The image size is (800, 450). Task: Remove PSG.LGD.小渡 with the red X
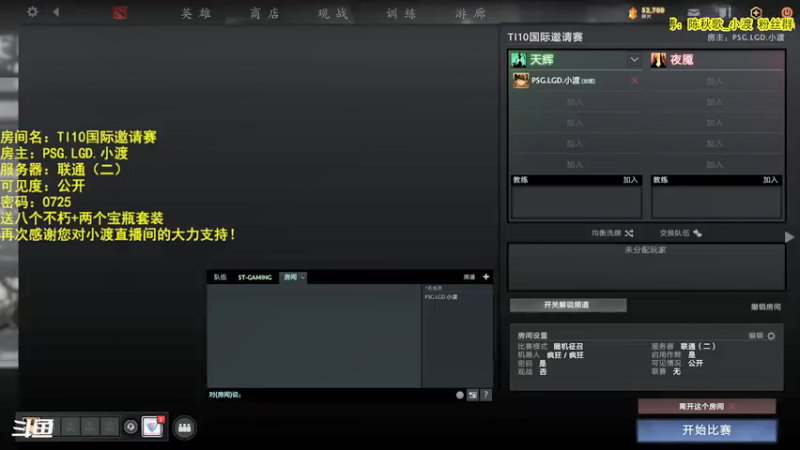click(x=634, y=81)
